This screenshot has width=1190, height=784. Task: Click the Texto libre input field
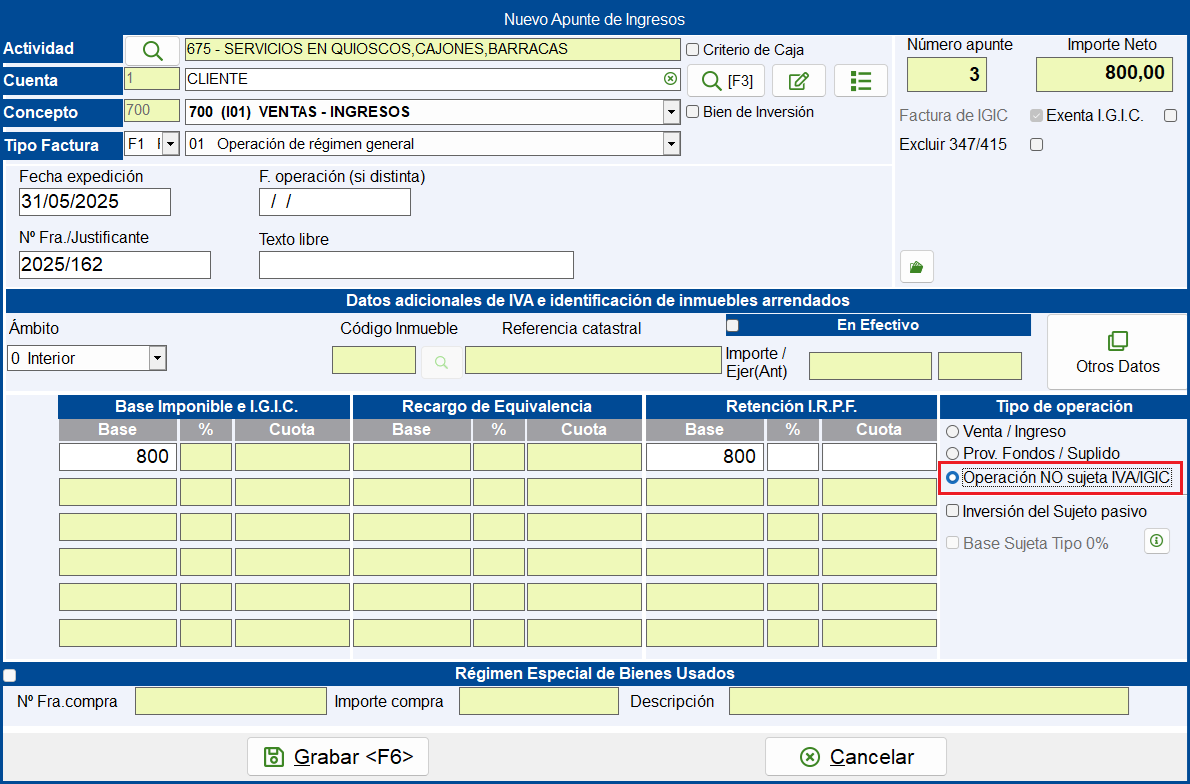click(x=416, y=265)
